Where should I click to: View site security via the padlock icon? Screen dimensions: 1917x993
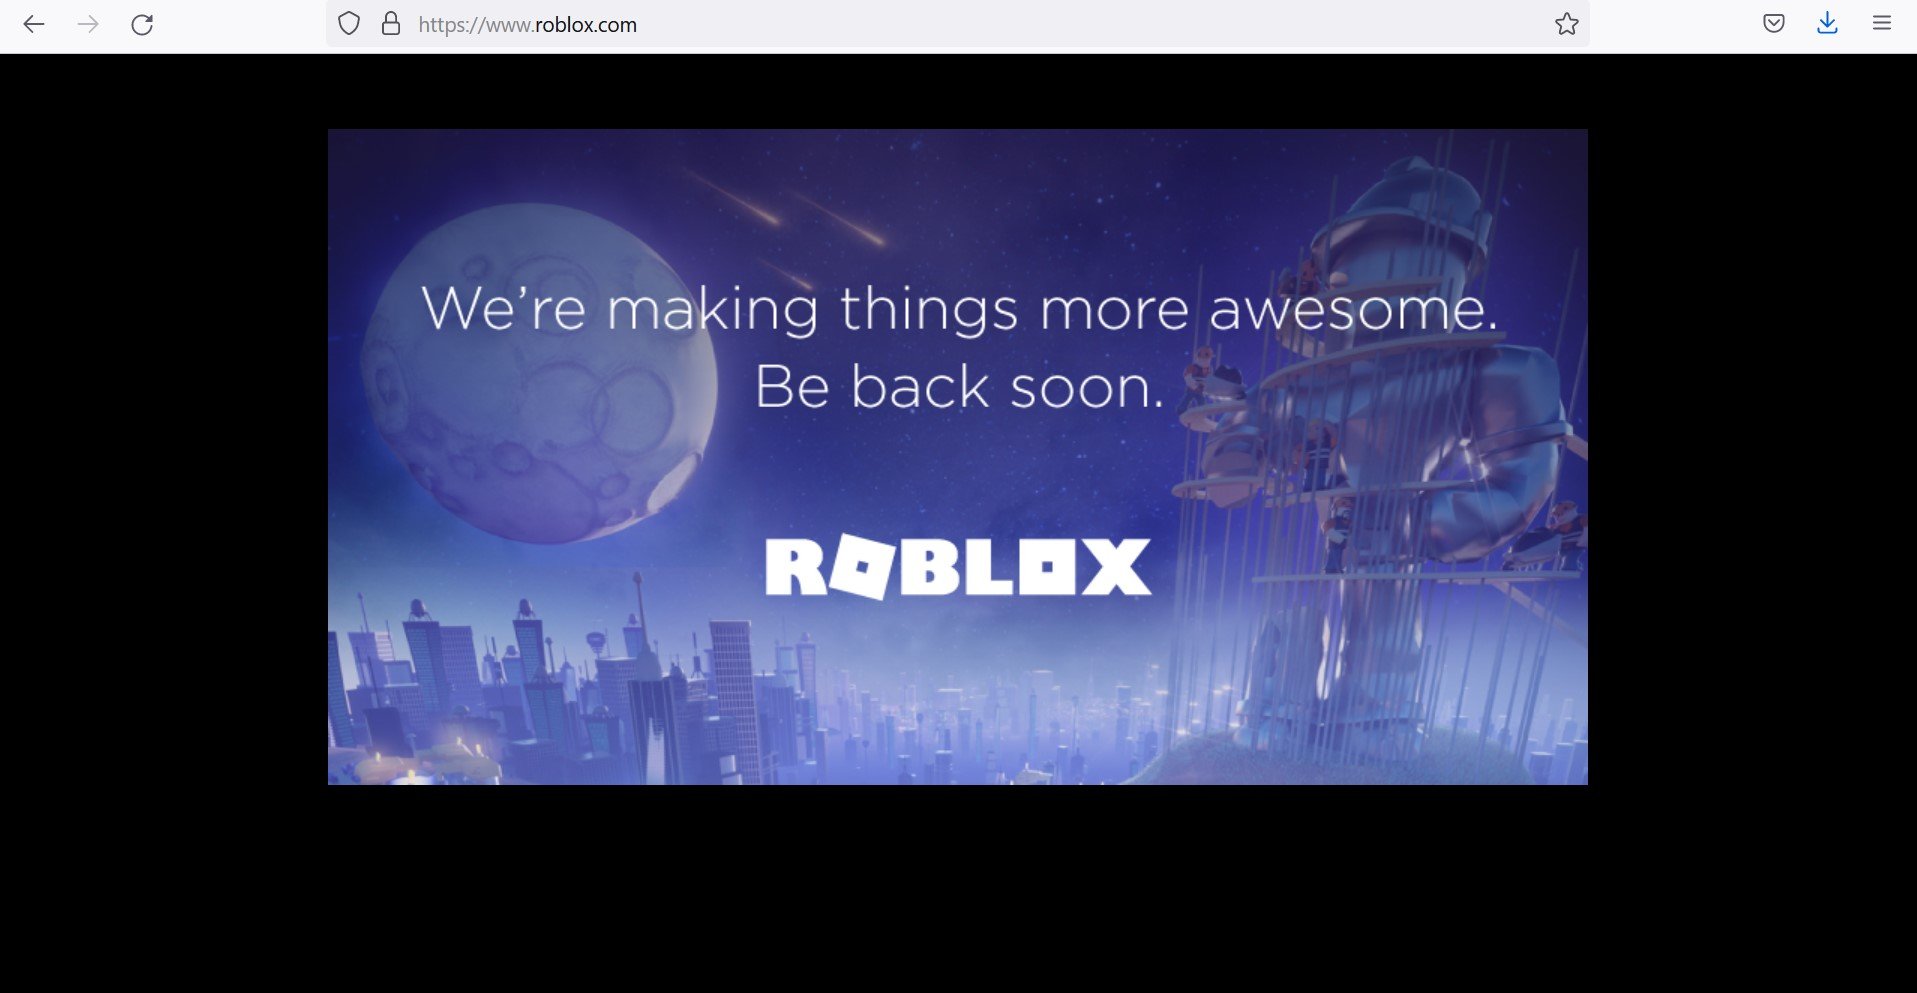391,24
